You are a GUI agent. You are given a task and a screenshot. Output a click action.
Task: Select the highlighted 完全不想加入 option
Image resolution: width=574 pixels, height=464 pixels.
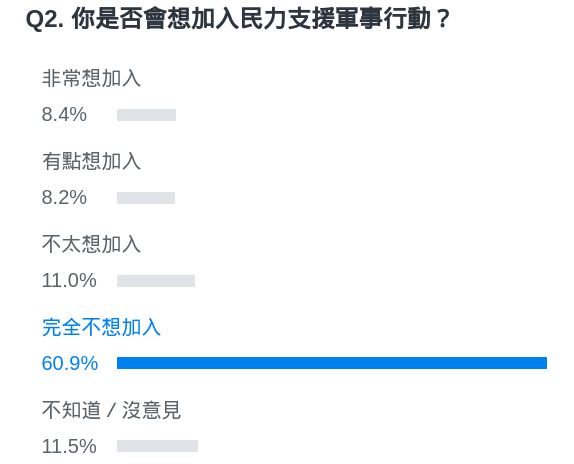pos(101,327)
